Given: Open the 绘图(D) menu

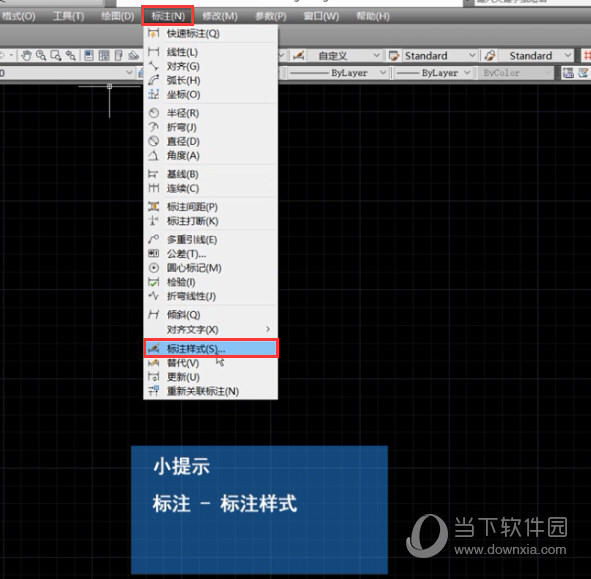Looking at the screenshot, I should [118, 16].
